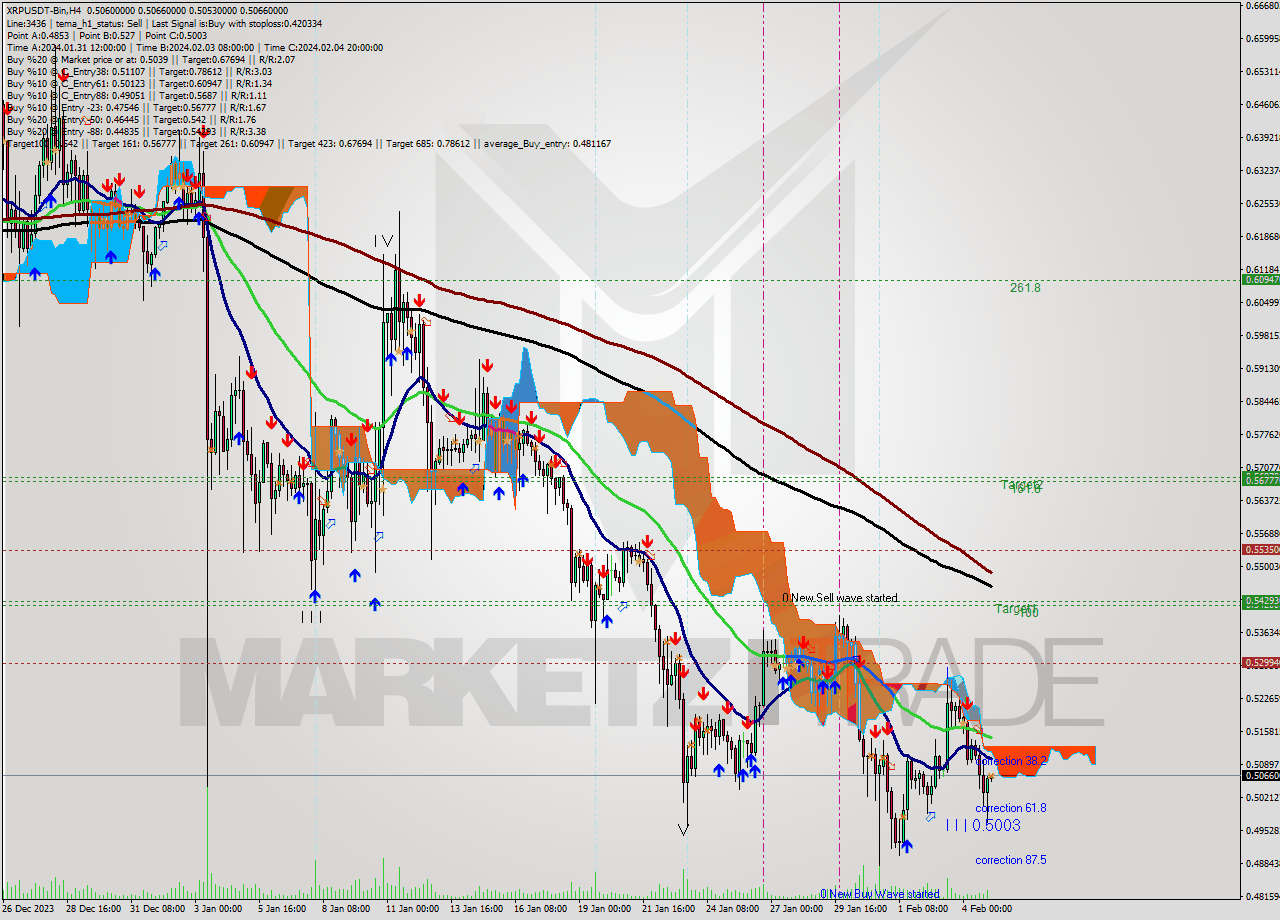This screenshot has width=1280, height=920.
Task: Click the 'correction 61.8' label
Action: click(x=1011, y=808)
